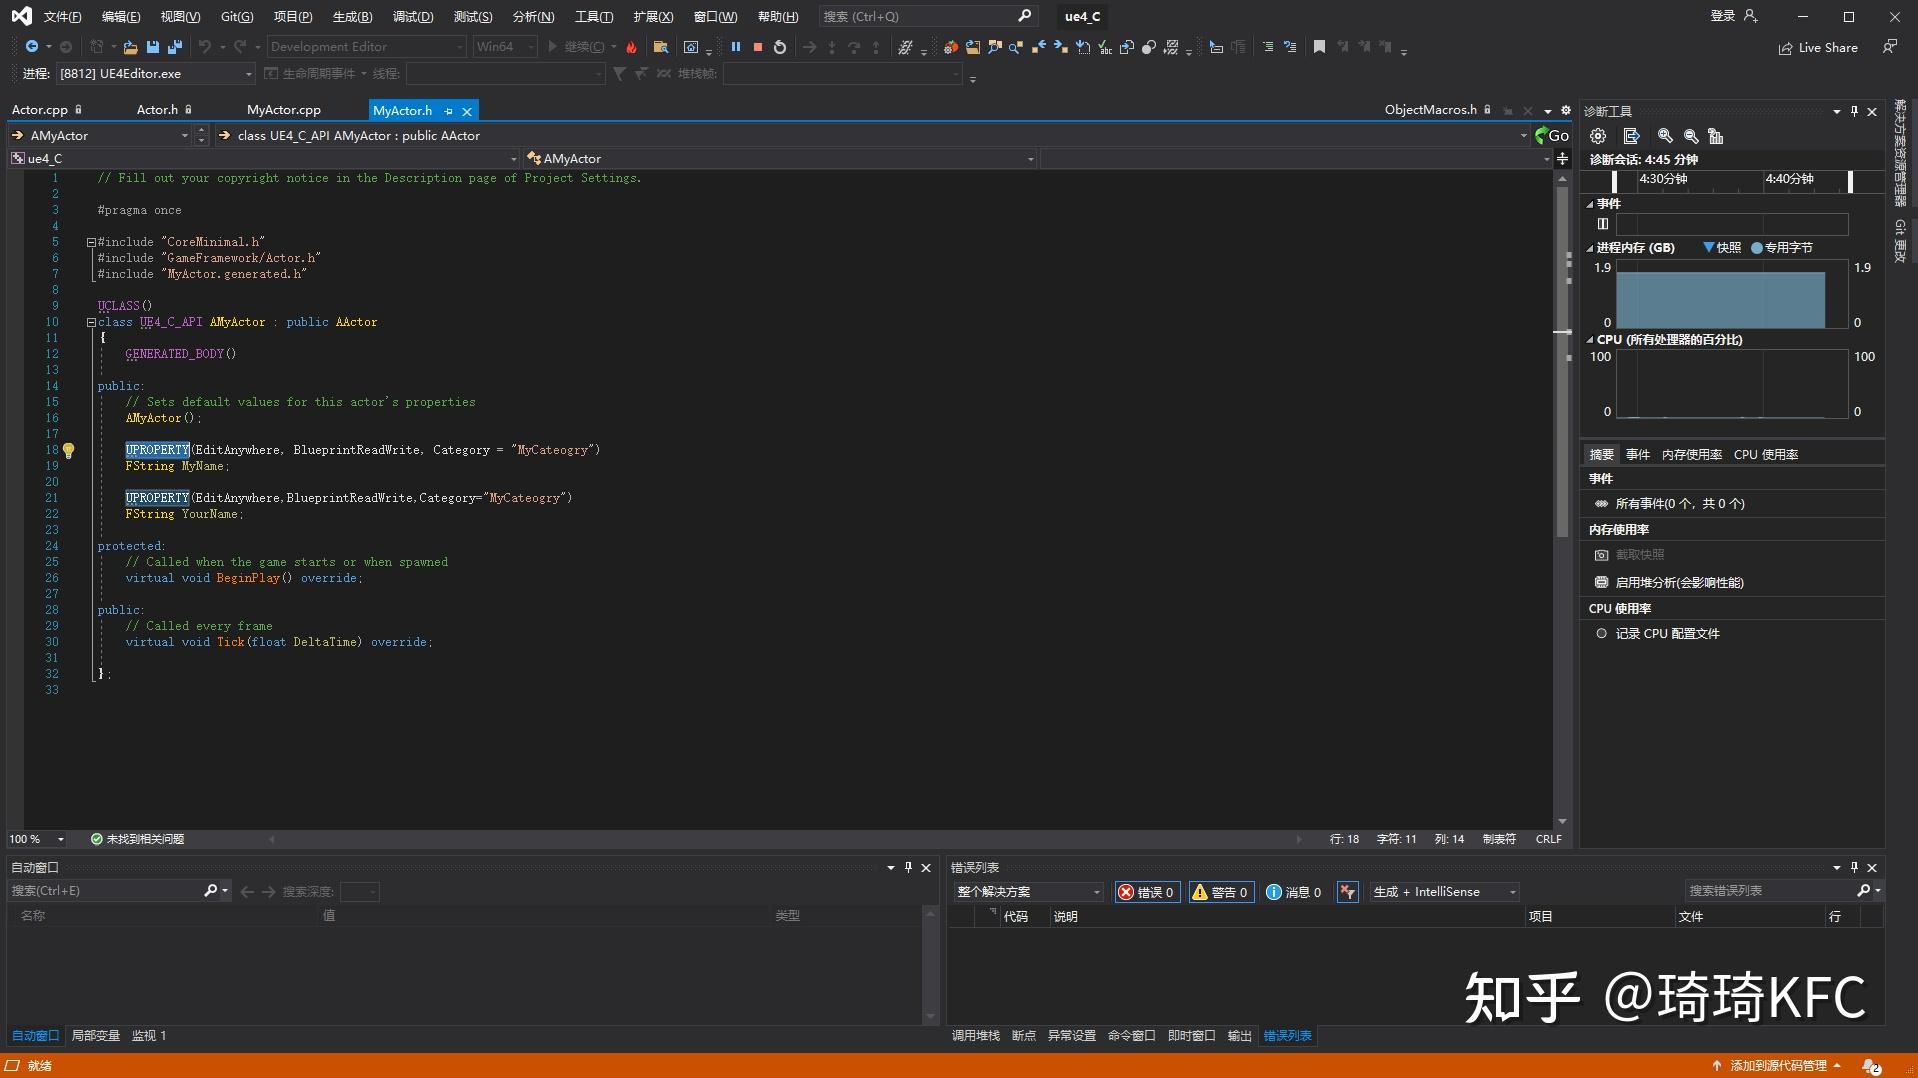Click the Break All pause button
This screenshot has width=1918, height=1078.
(x=736, y=47)
